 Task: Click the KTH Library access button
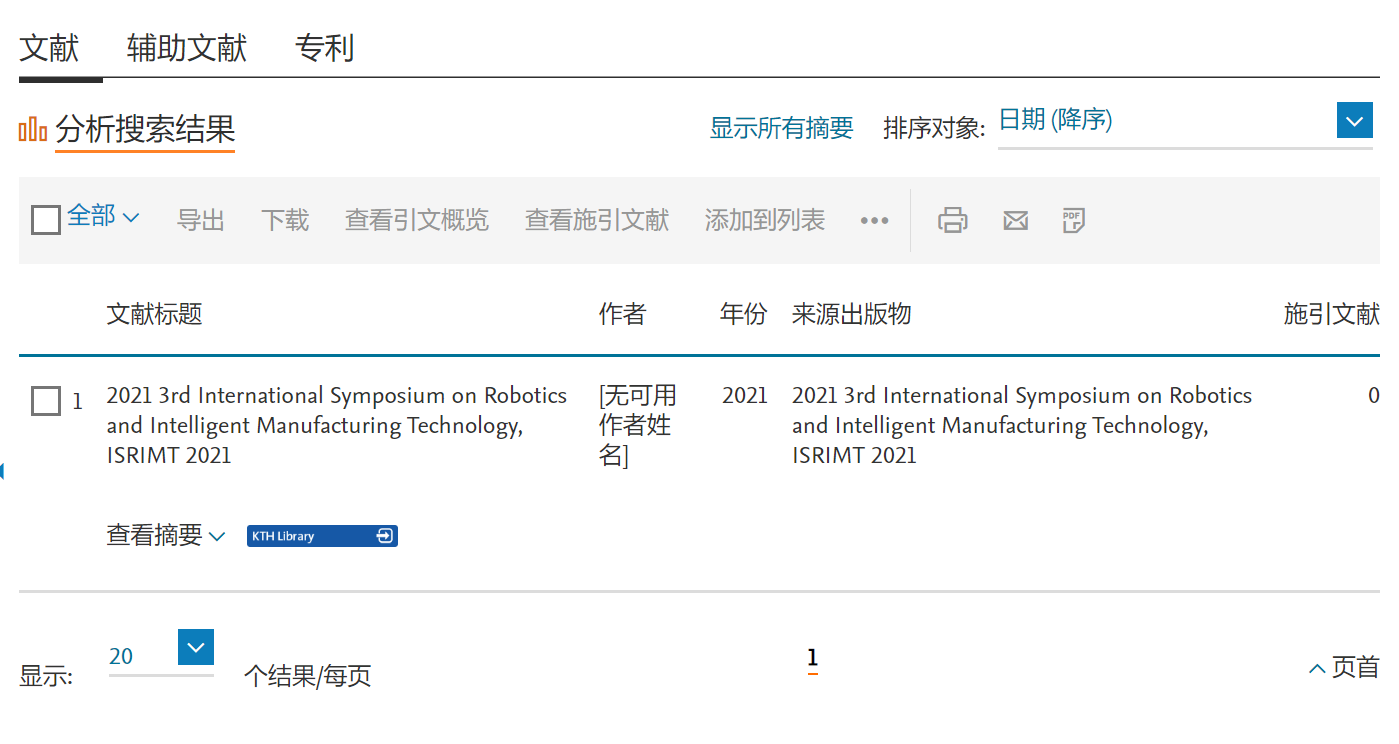tap(322, 536)
